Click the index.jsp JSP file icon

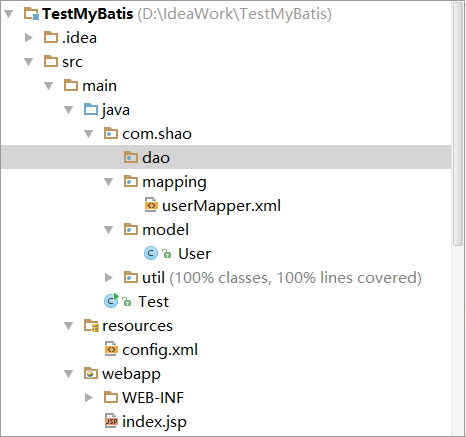[111, 421]
